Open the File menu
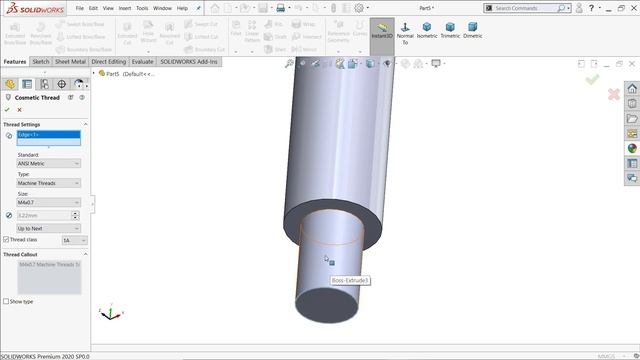This screenshot has width=640, height=360. 80,8
